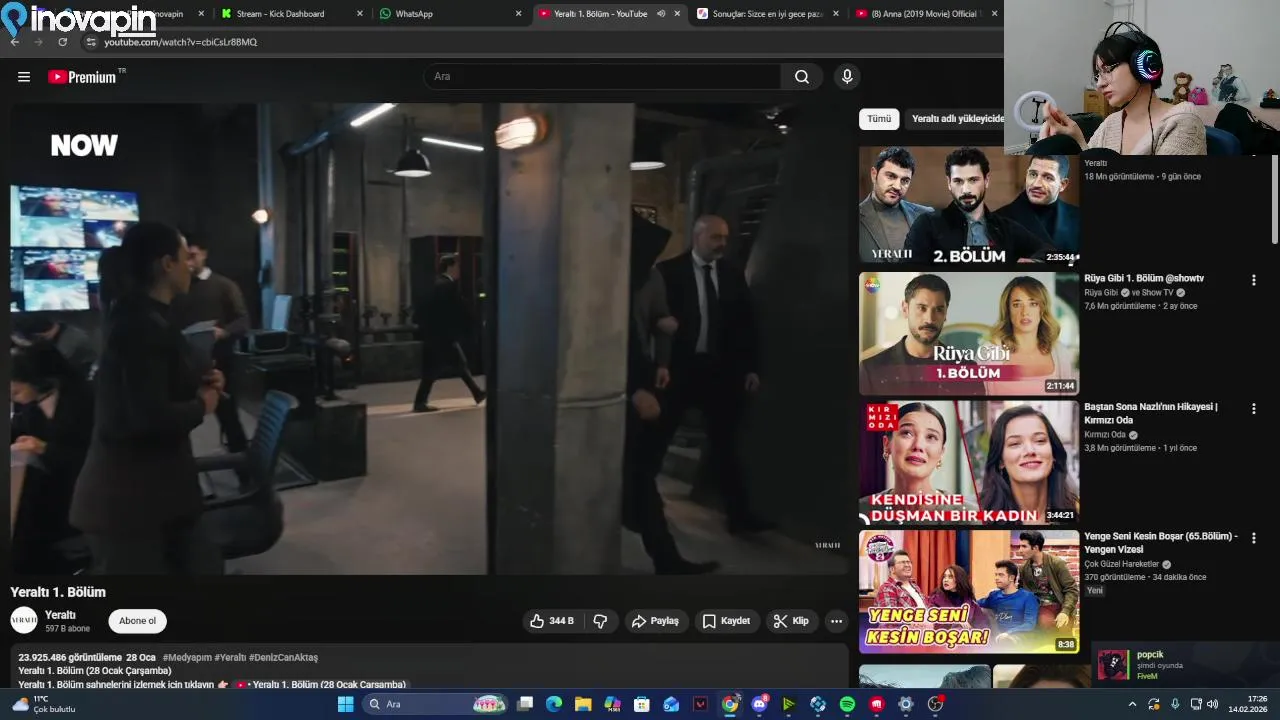Open 'Rüya Gibi 1. Bölüm @showtv' title
Viewport: 1280px width, 720px height.
(1144, 278)
